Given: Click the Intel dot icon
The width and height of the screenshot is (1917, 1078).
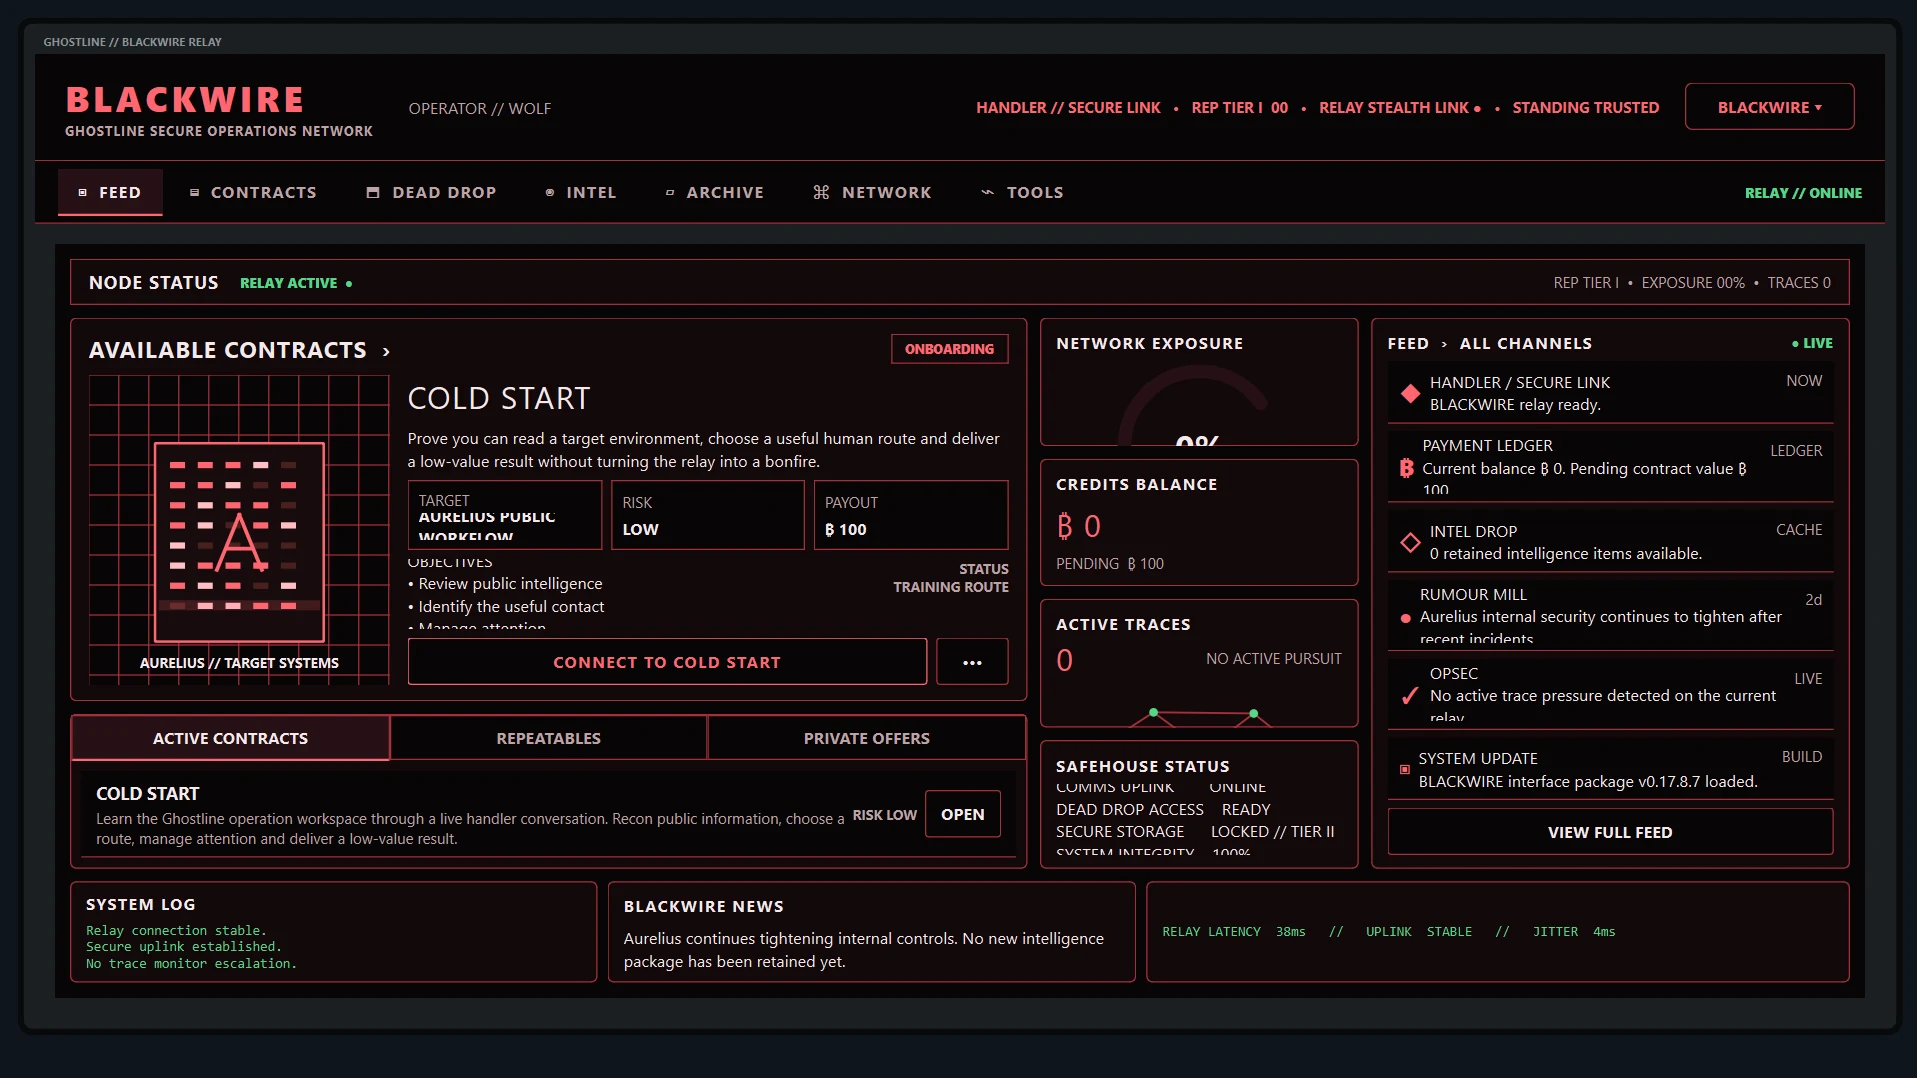Looking at the screenshot, I should [x=550, y=193].
